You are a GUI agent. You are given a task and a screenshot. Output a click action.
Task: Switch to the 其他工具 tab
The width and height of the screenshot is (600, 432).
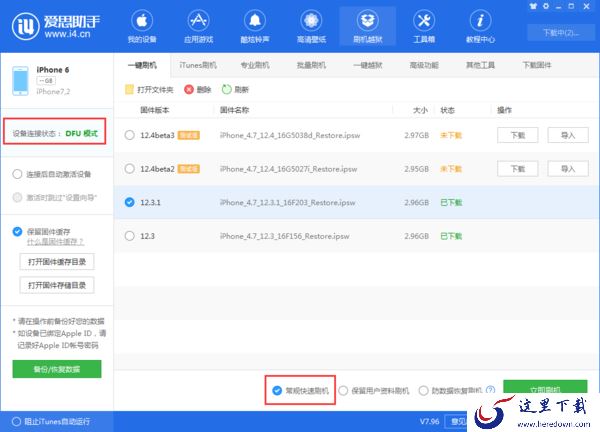pos(480,65)
